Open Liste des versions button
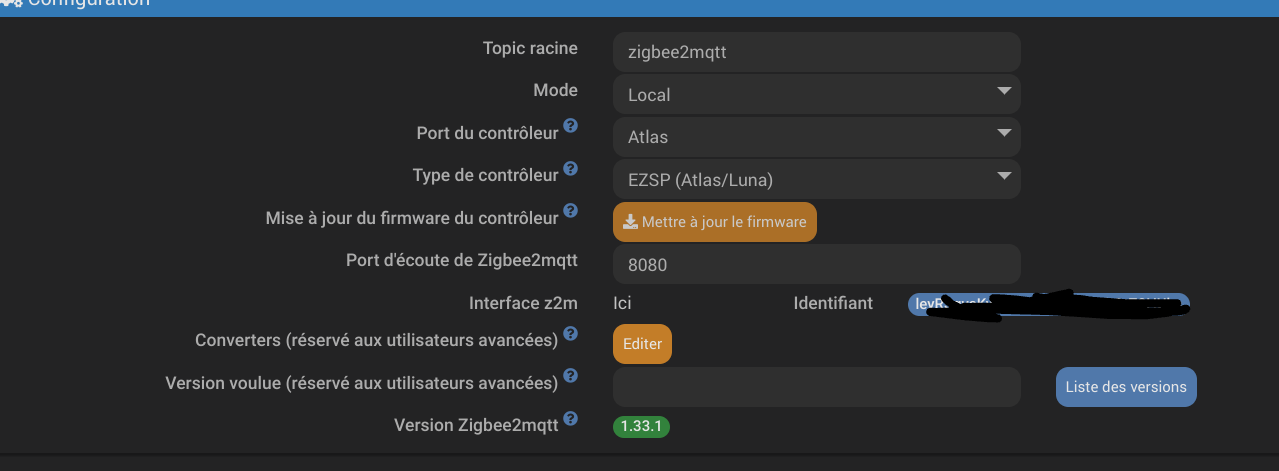 tap(1125, 387)
